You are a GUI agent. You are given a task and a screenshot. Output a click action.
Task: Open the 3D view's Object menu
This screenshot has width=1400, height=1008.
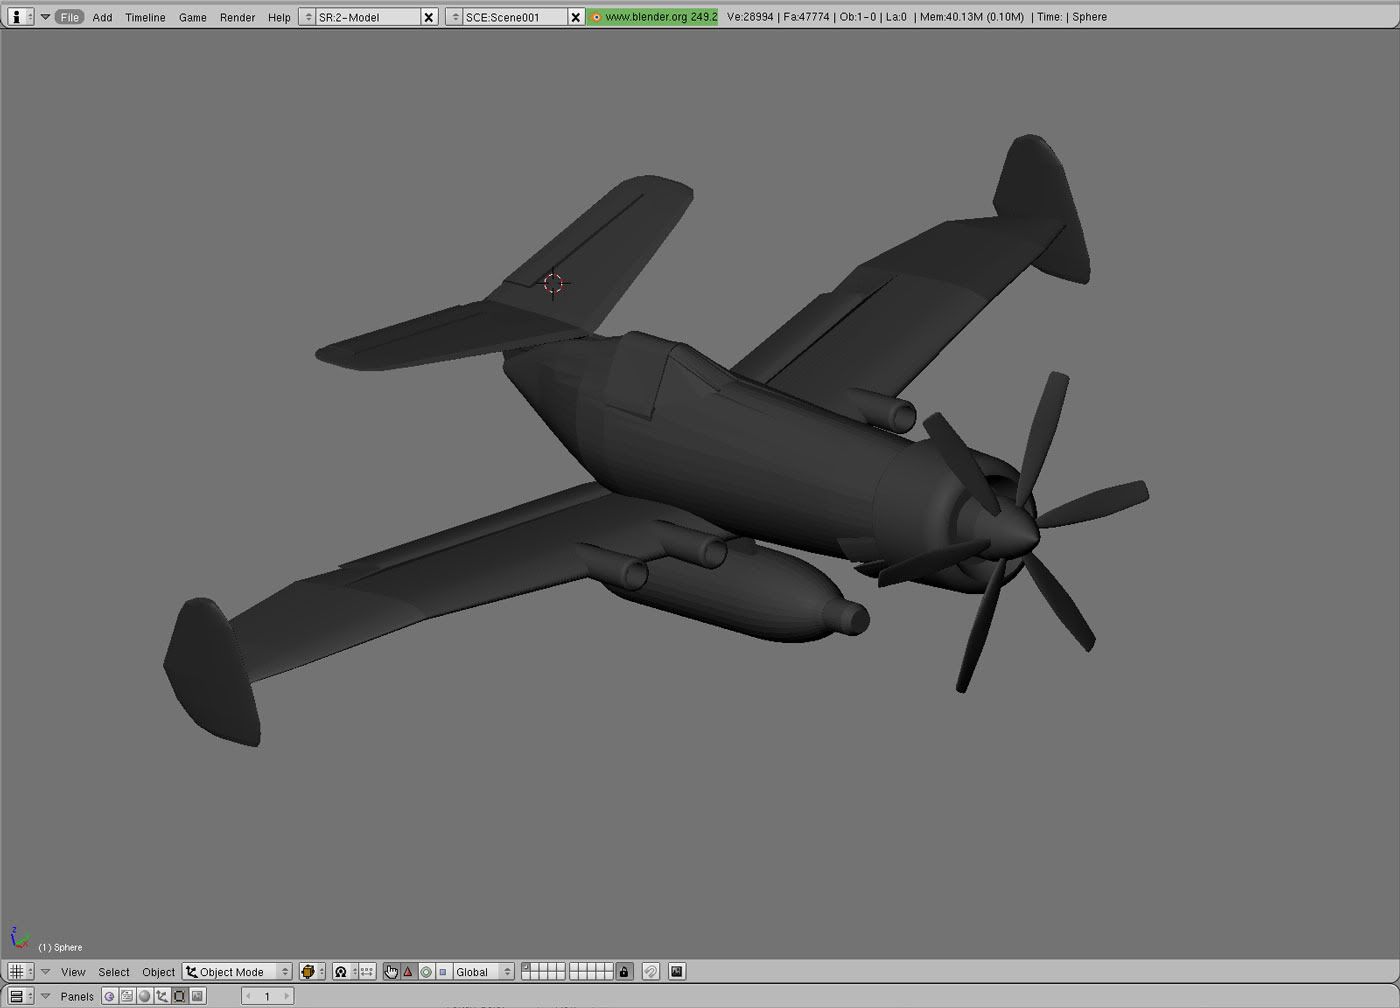pyautogui.click(x=158, y=971)
